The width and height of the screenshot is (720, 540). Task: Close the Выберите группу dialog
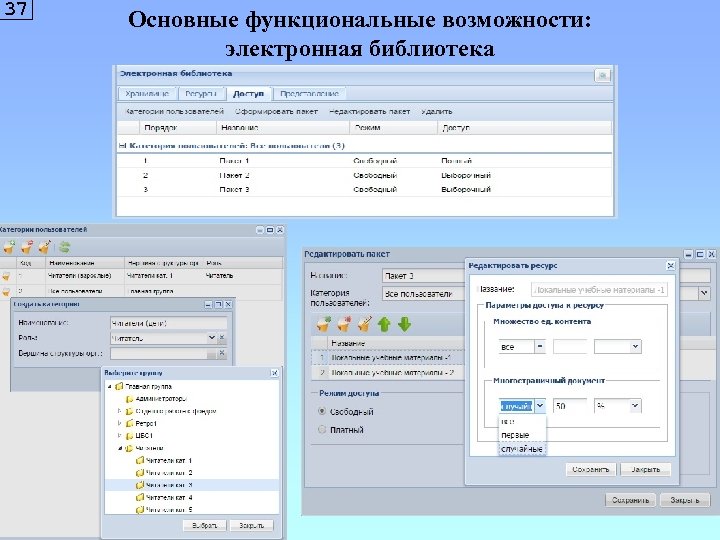point(274,373)
